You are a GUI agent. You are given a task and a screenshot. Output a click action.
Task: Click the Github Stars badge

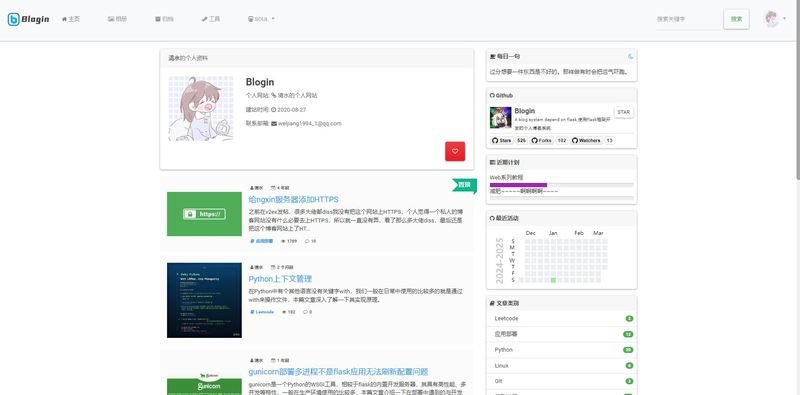click(x=502, y=140)
